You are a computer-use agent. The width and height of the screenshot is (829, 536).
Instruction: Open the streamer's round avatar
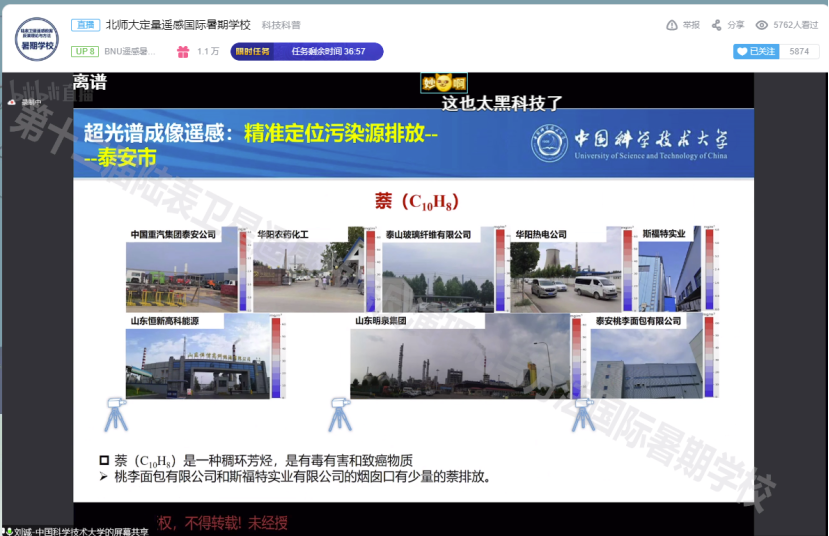coord(36,37)
